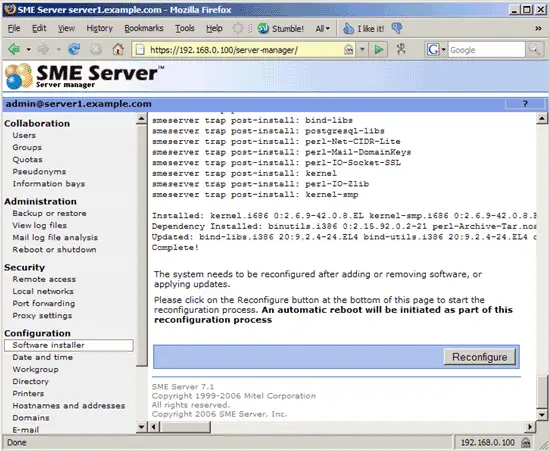Open the Local networks link

click(x=43, y=291)
